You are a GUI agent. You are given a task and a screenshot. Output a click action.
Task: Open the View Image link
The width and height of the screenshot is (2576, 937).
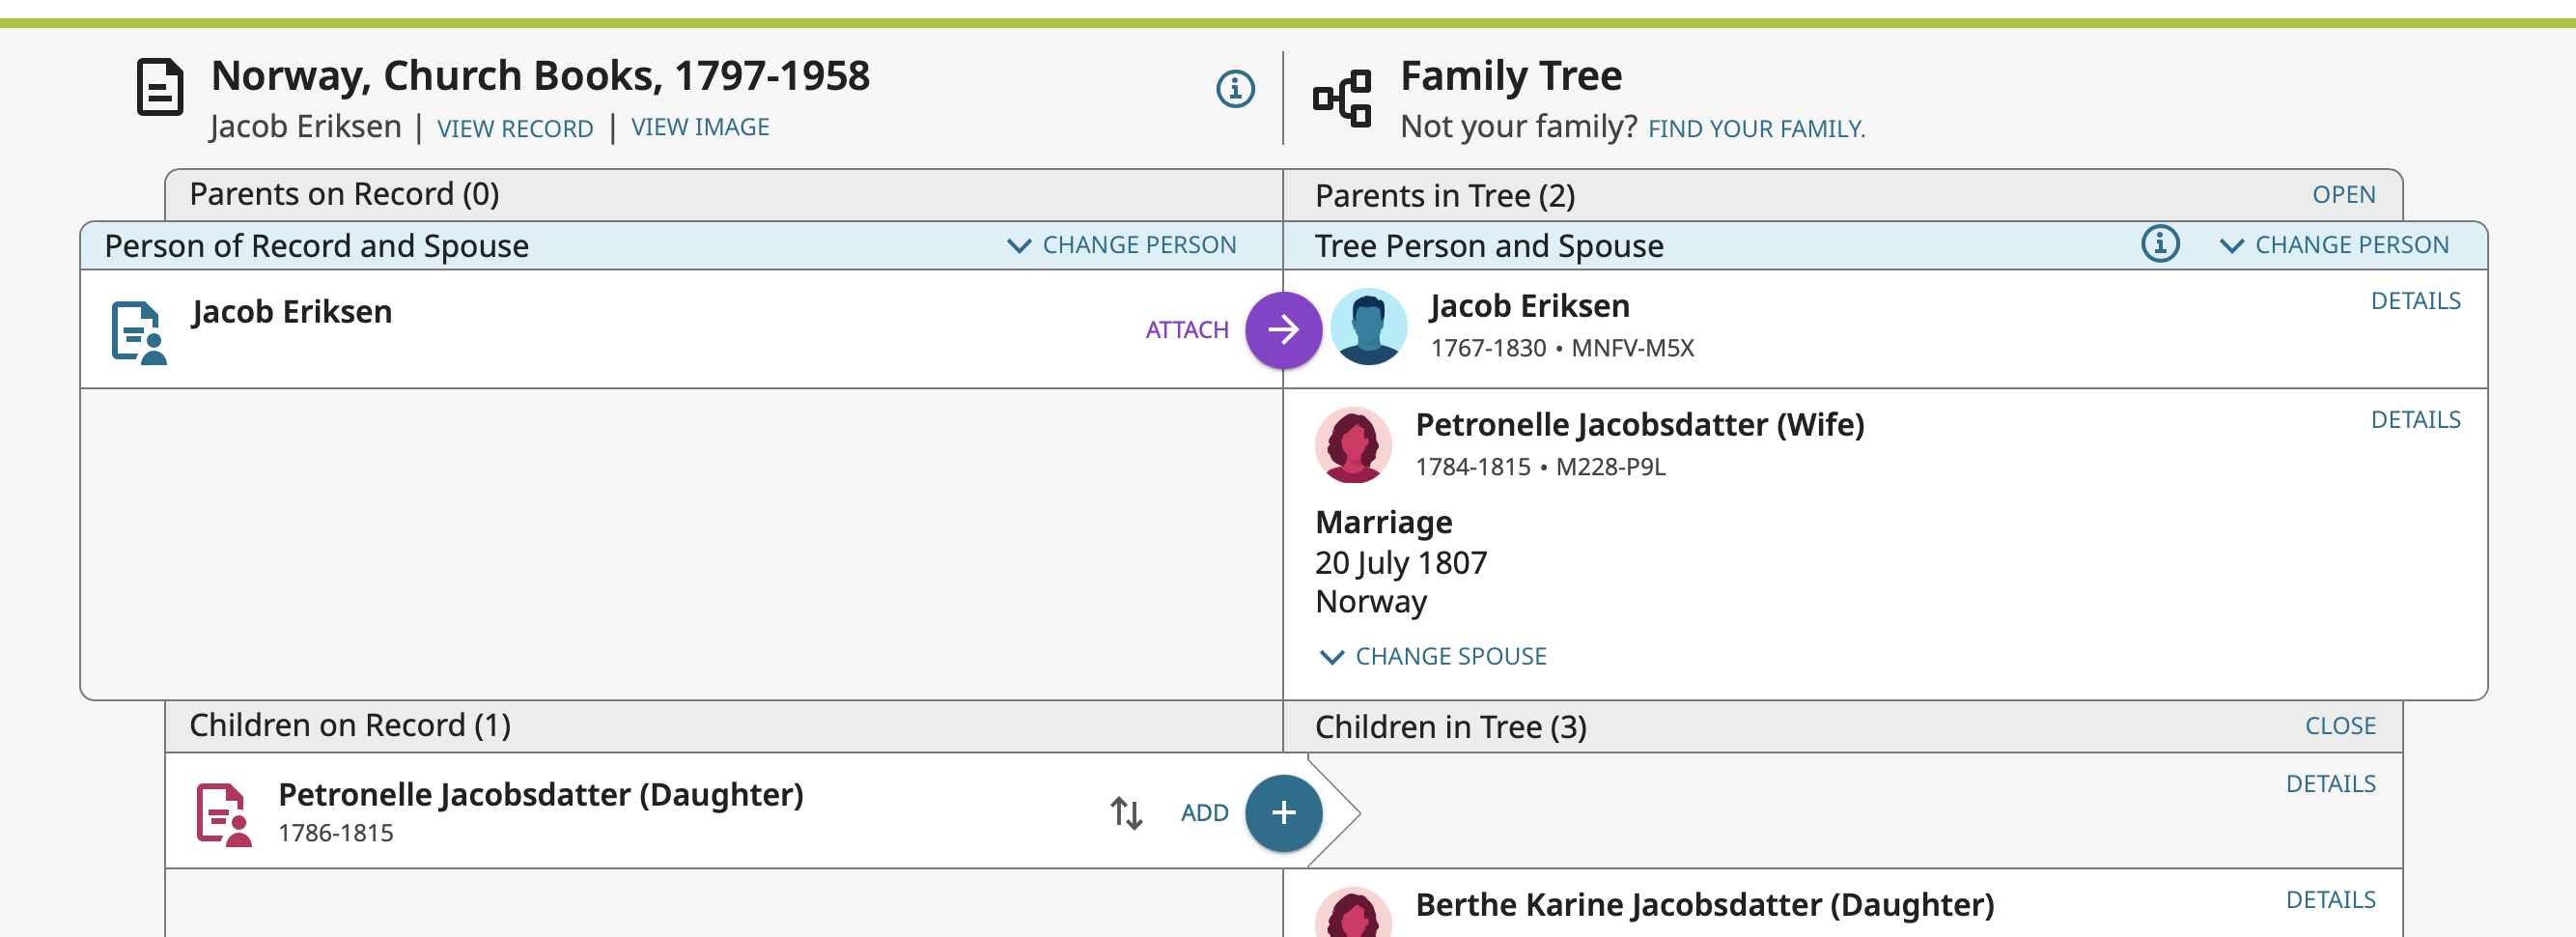(x=700, y=127)
